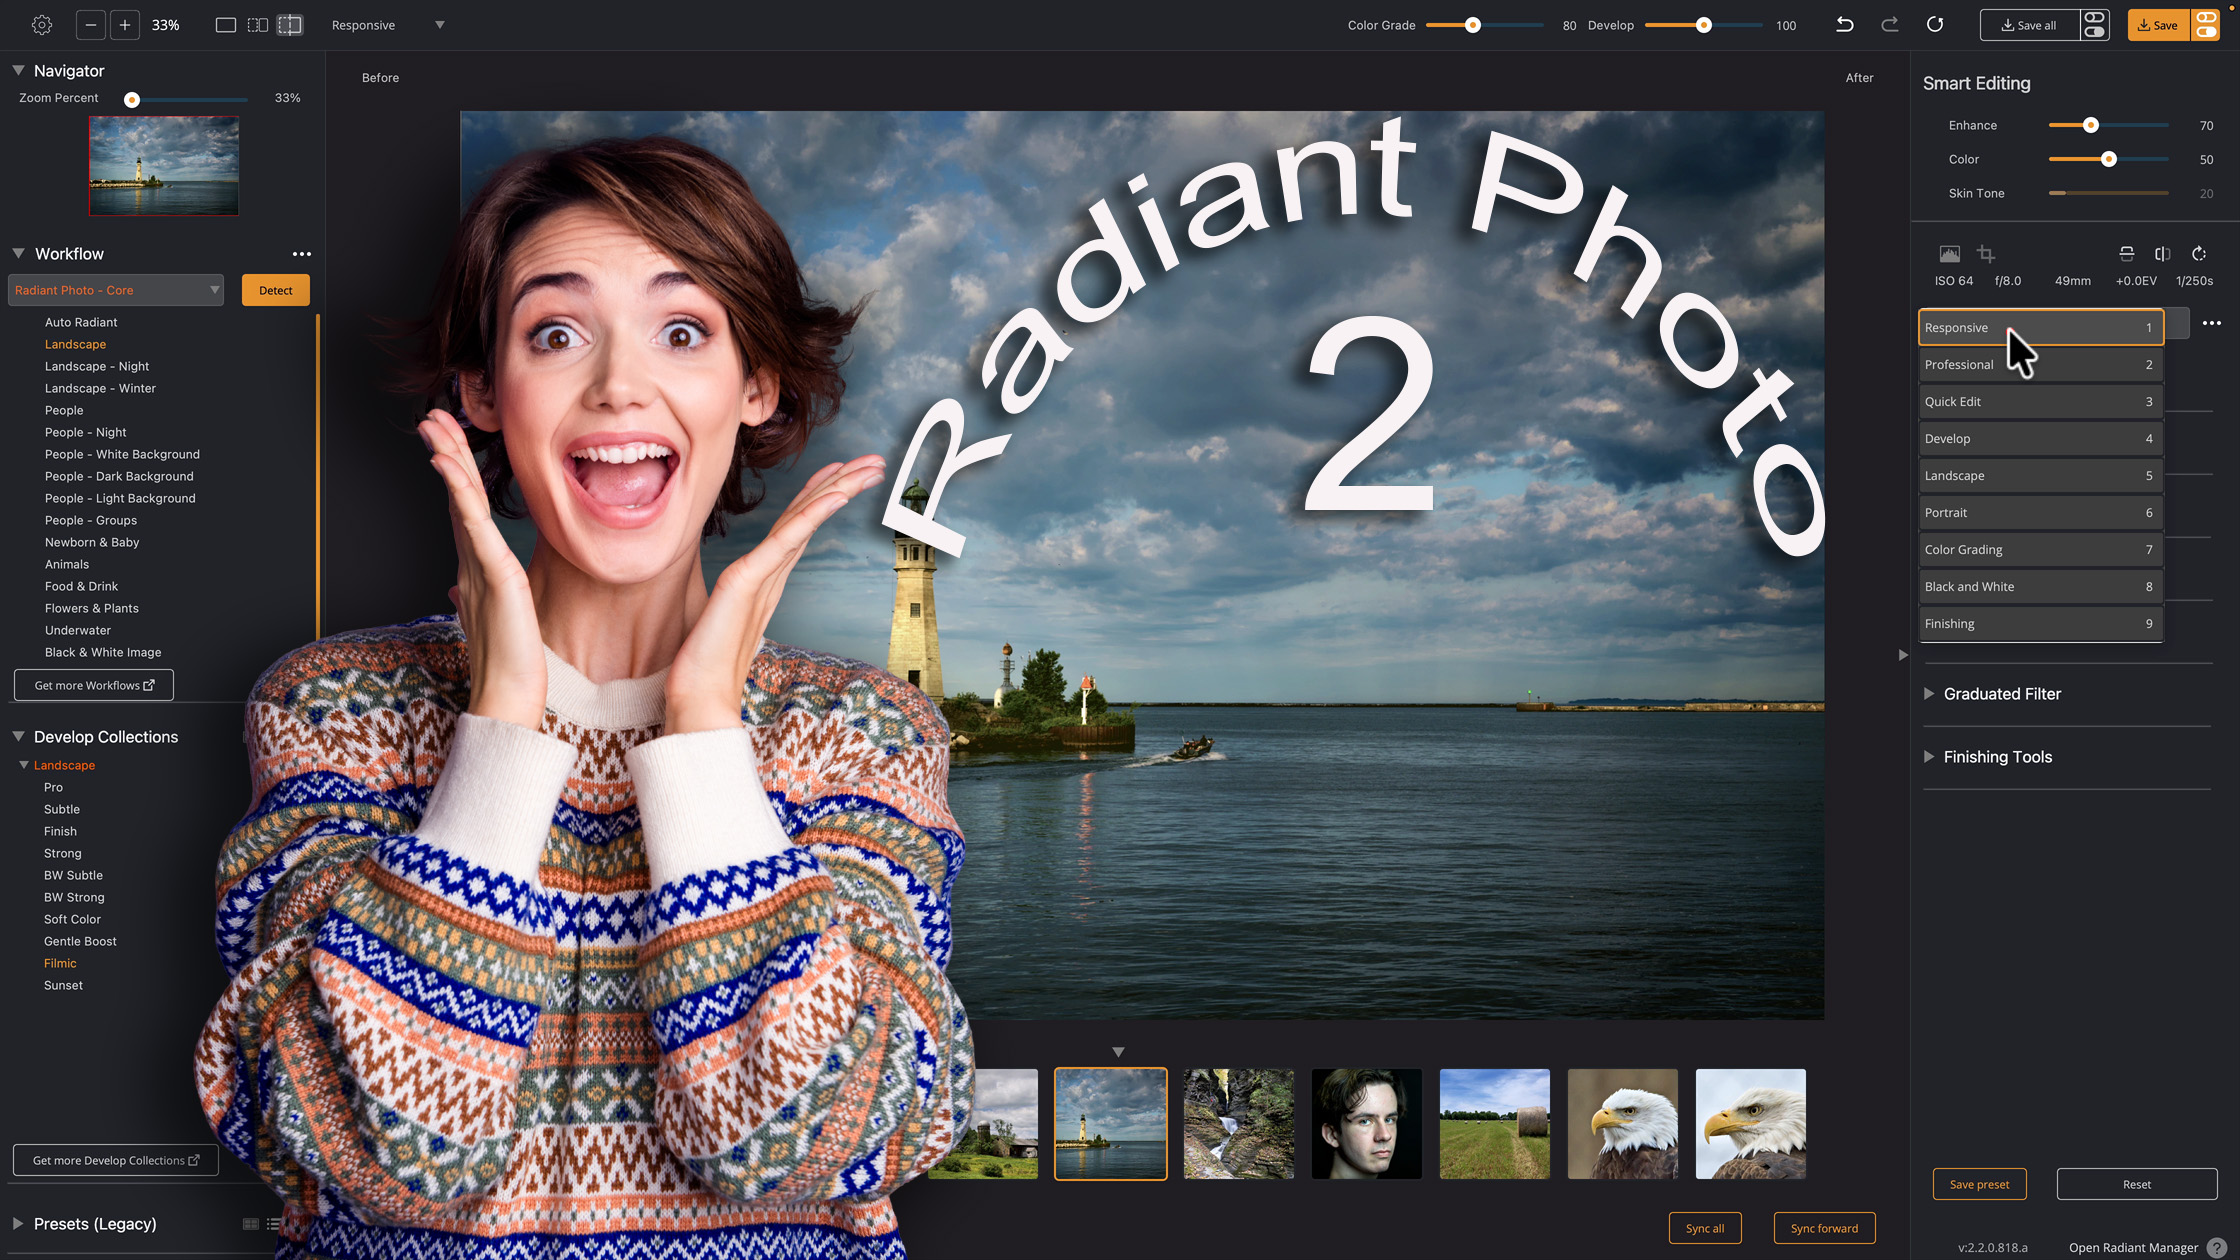Toggle the list view for Presets (Legacy)
The width and height of the screenshot is (2240, 1260).
(x=273, y=1224)
